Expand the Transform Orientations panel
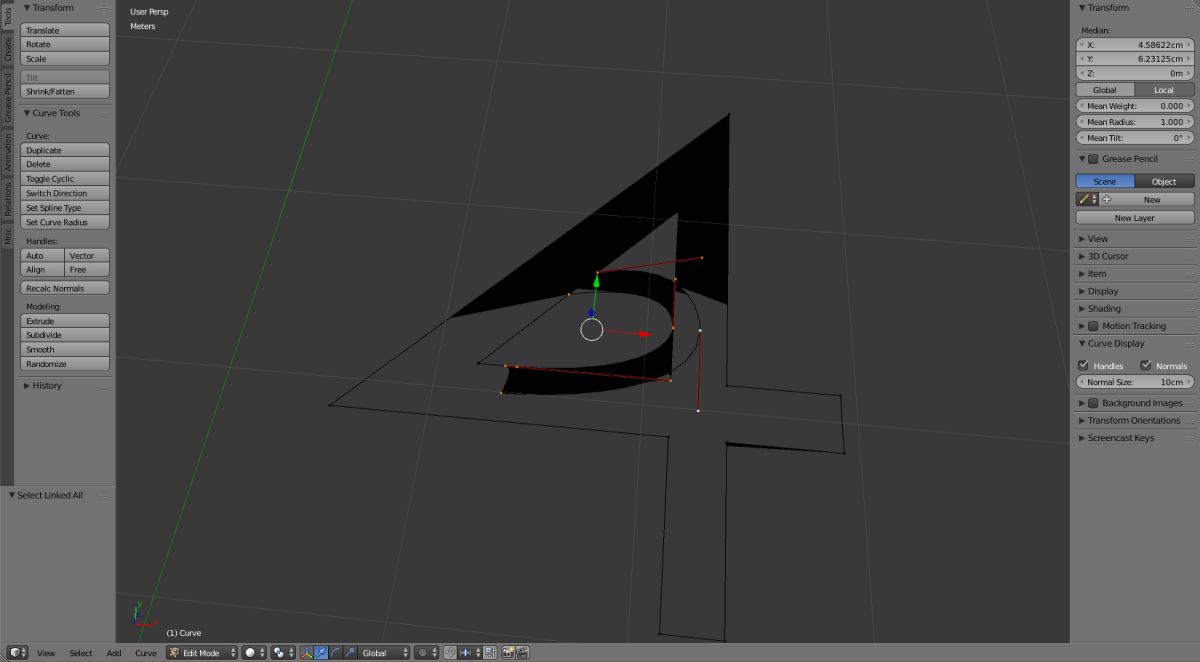The width and height of the screenshot is (1200, 662). click(1134, 420)
